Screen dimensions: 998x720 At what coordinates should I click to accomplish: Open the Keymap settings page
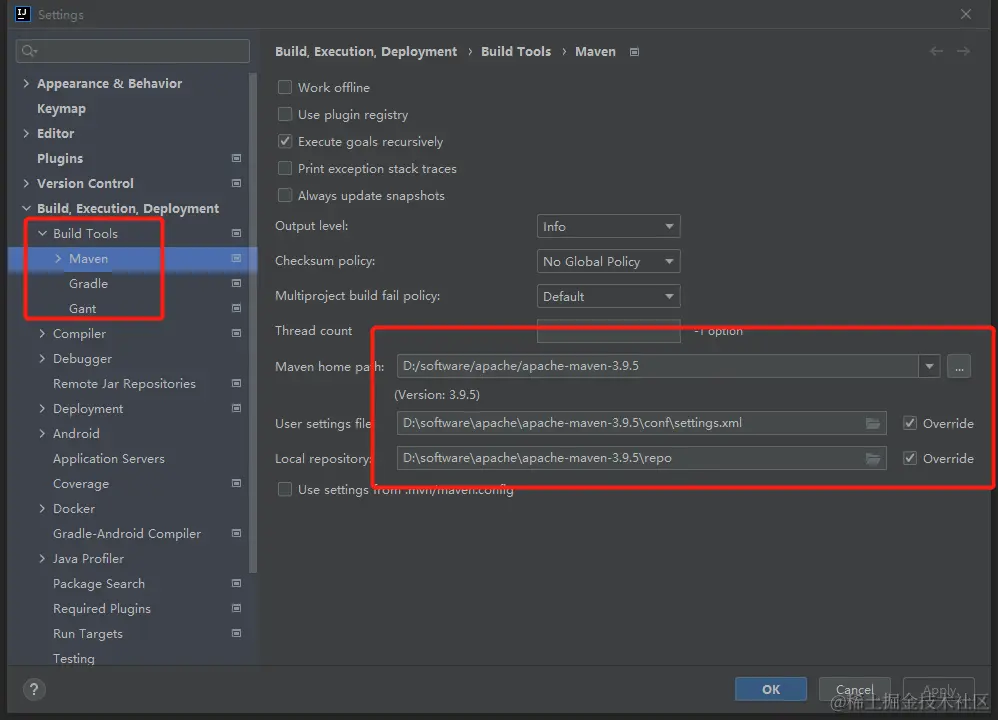pos(61,108)
